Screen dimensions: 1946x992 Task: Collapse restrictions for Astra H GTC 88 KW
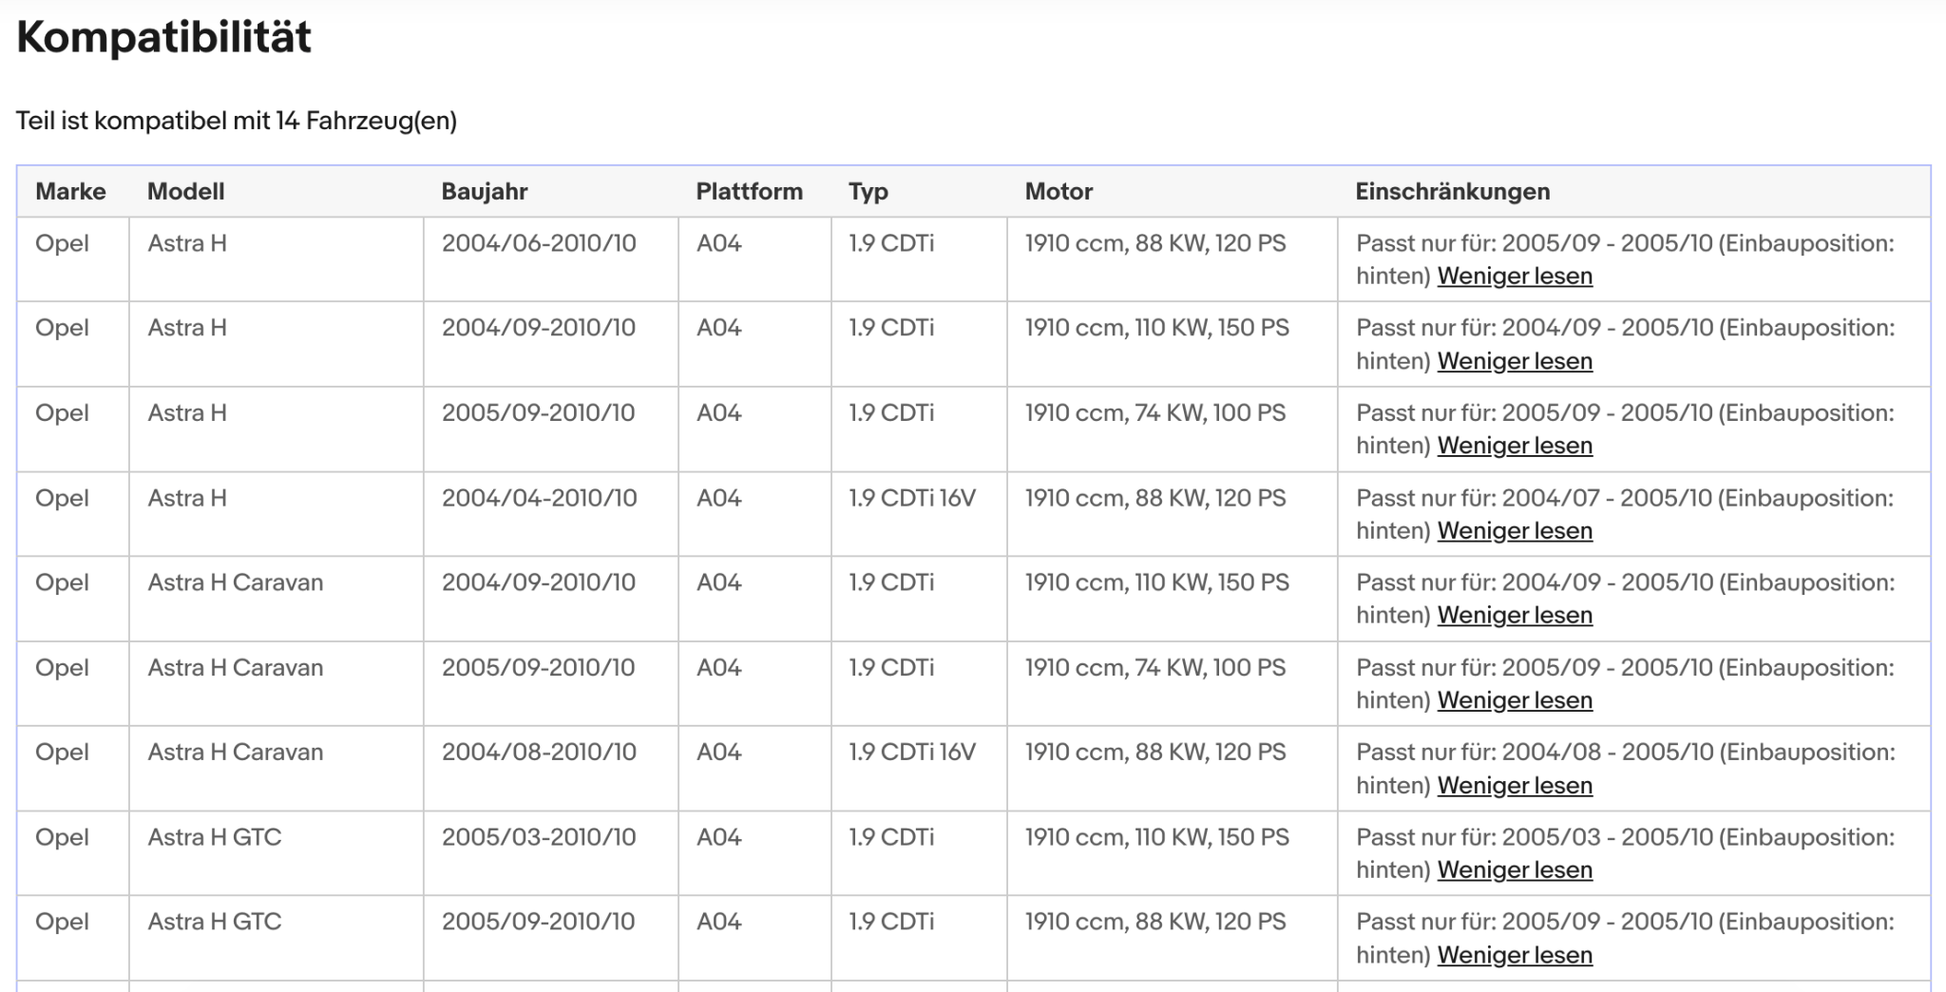pyautogui.click(x=1514, y=955)
